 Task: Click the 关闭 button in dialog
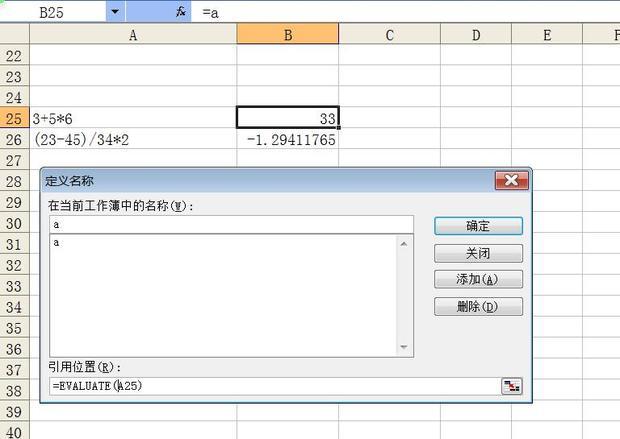(x=478, y=253)
